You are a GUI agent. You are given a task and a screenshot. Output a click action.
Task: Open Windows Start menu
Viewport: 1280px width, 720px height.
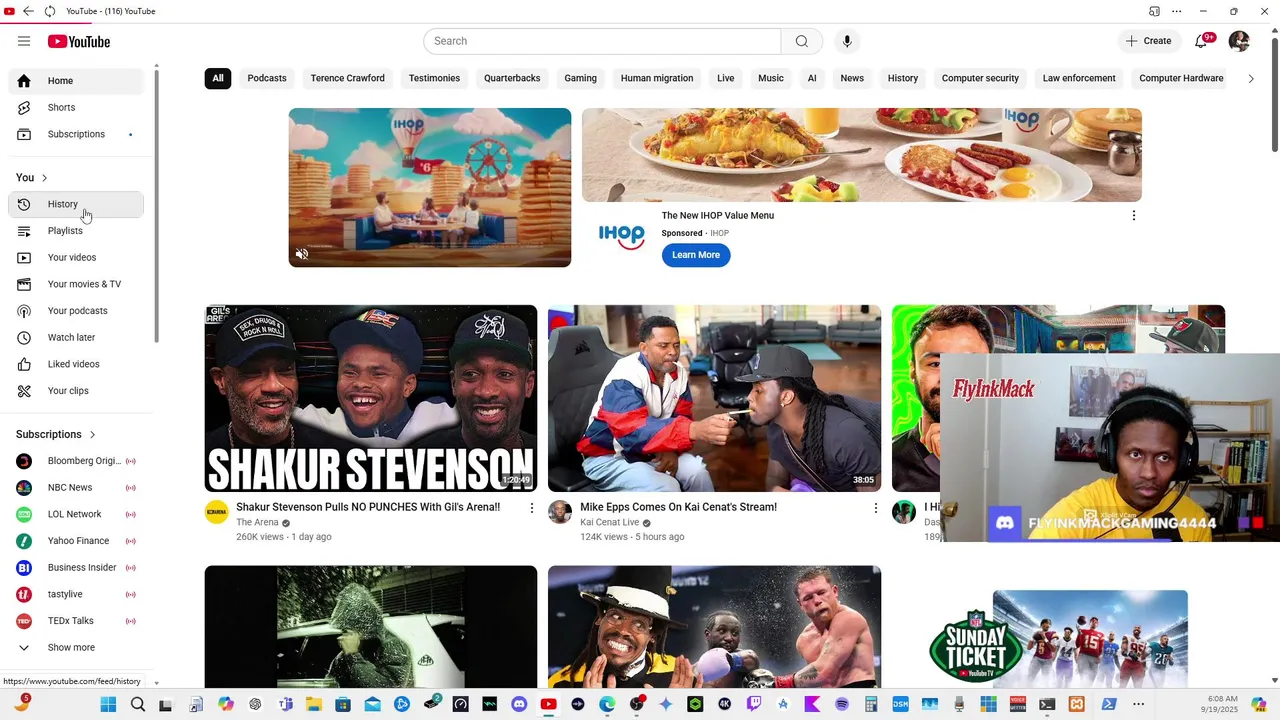108,704
